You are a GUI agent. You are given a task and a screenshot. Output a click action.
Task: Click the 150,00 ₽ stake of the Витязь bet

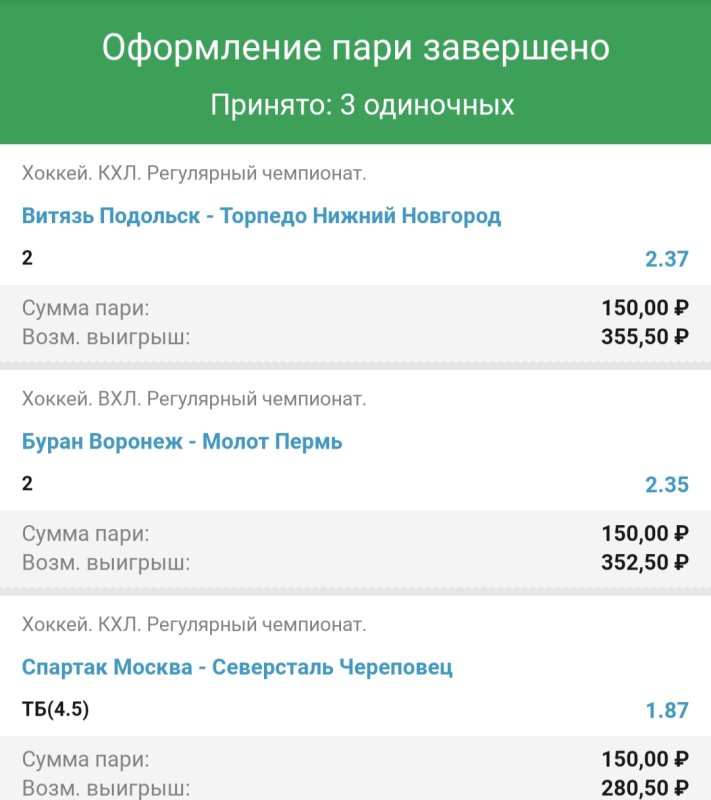(645, 308)
